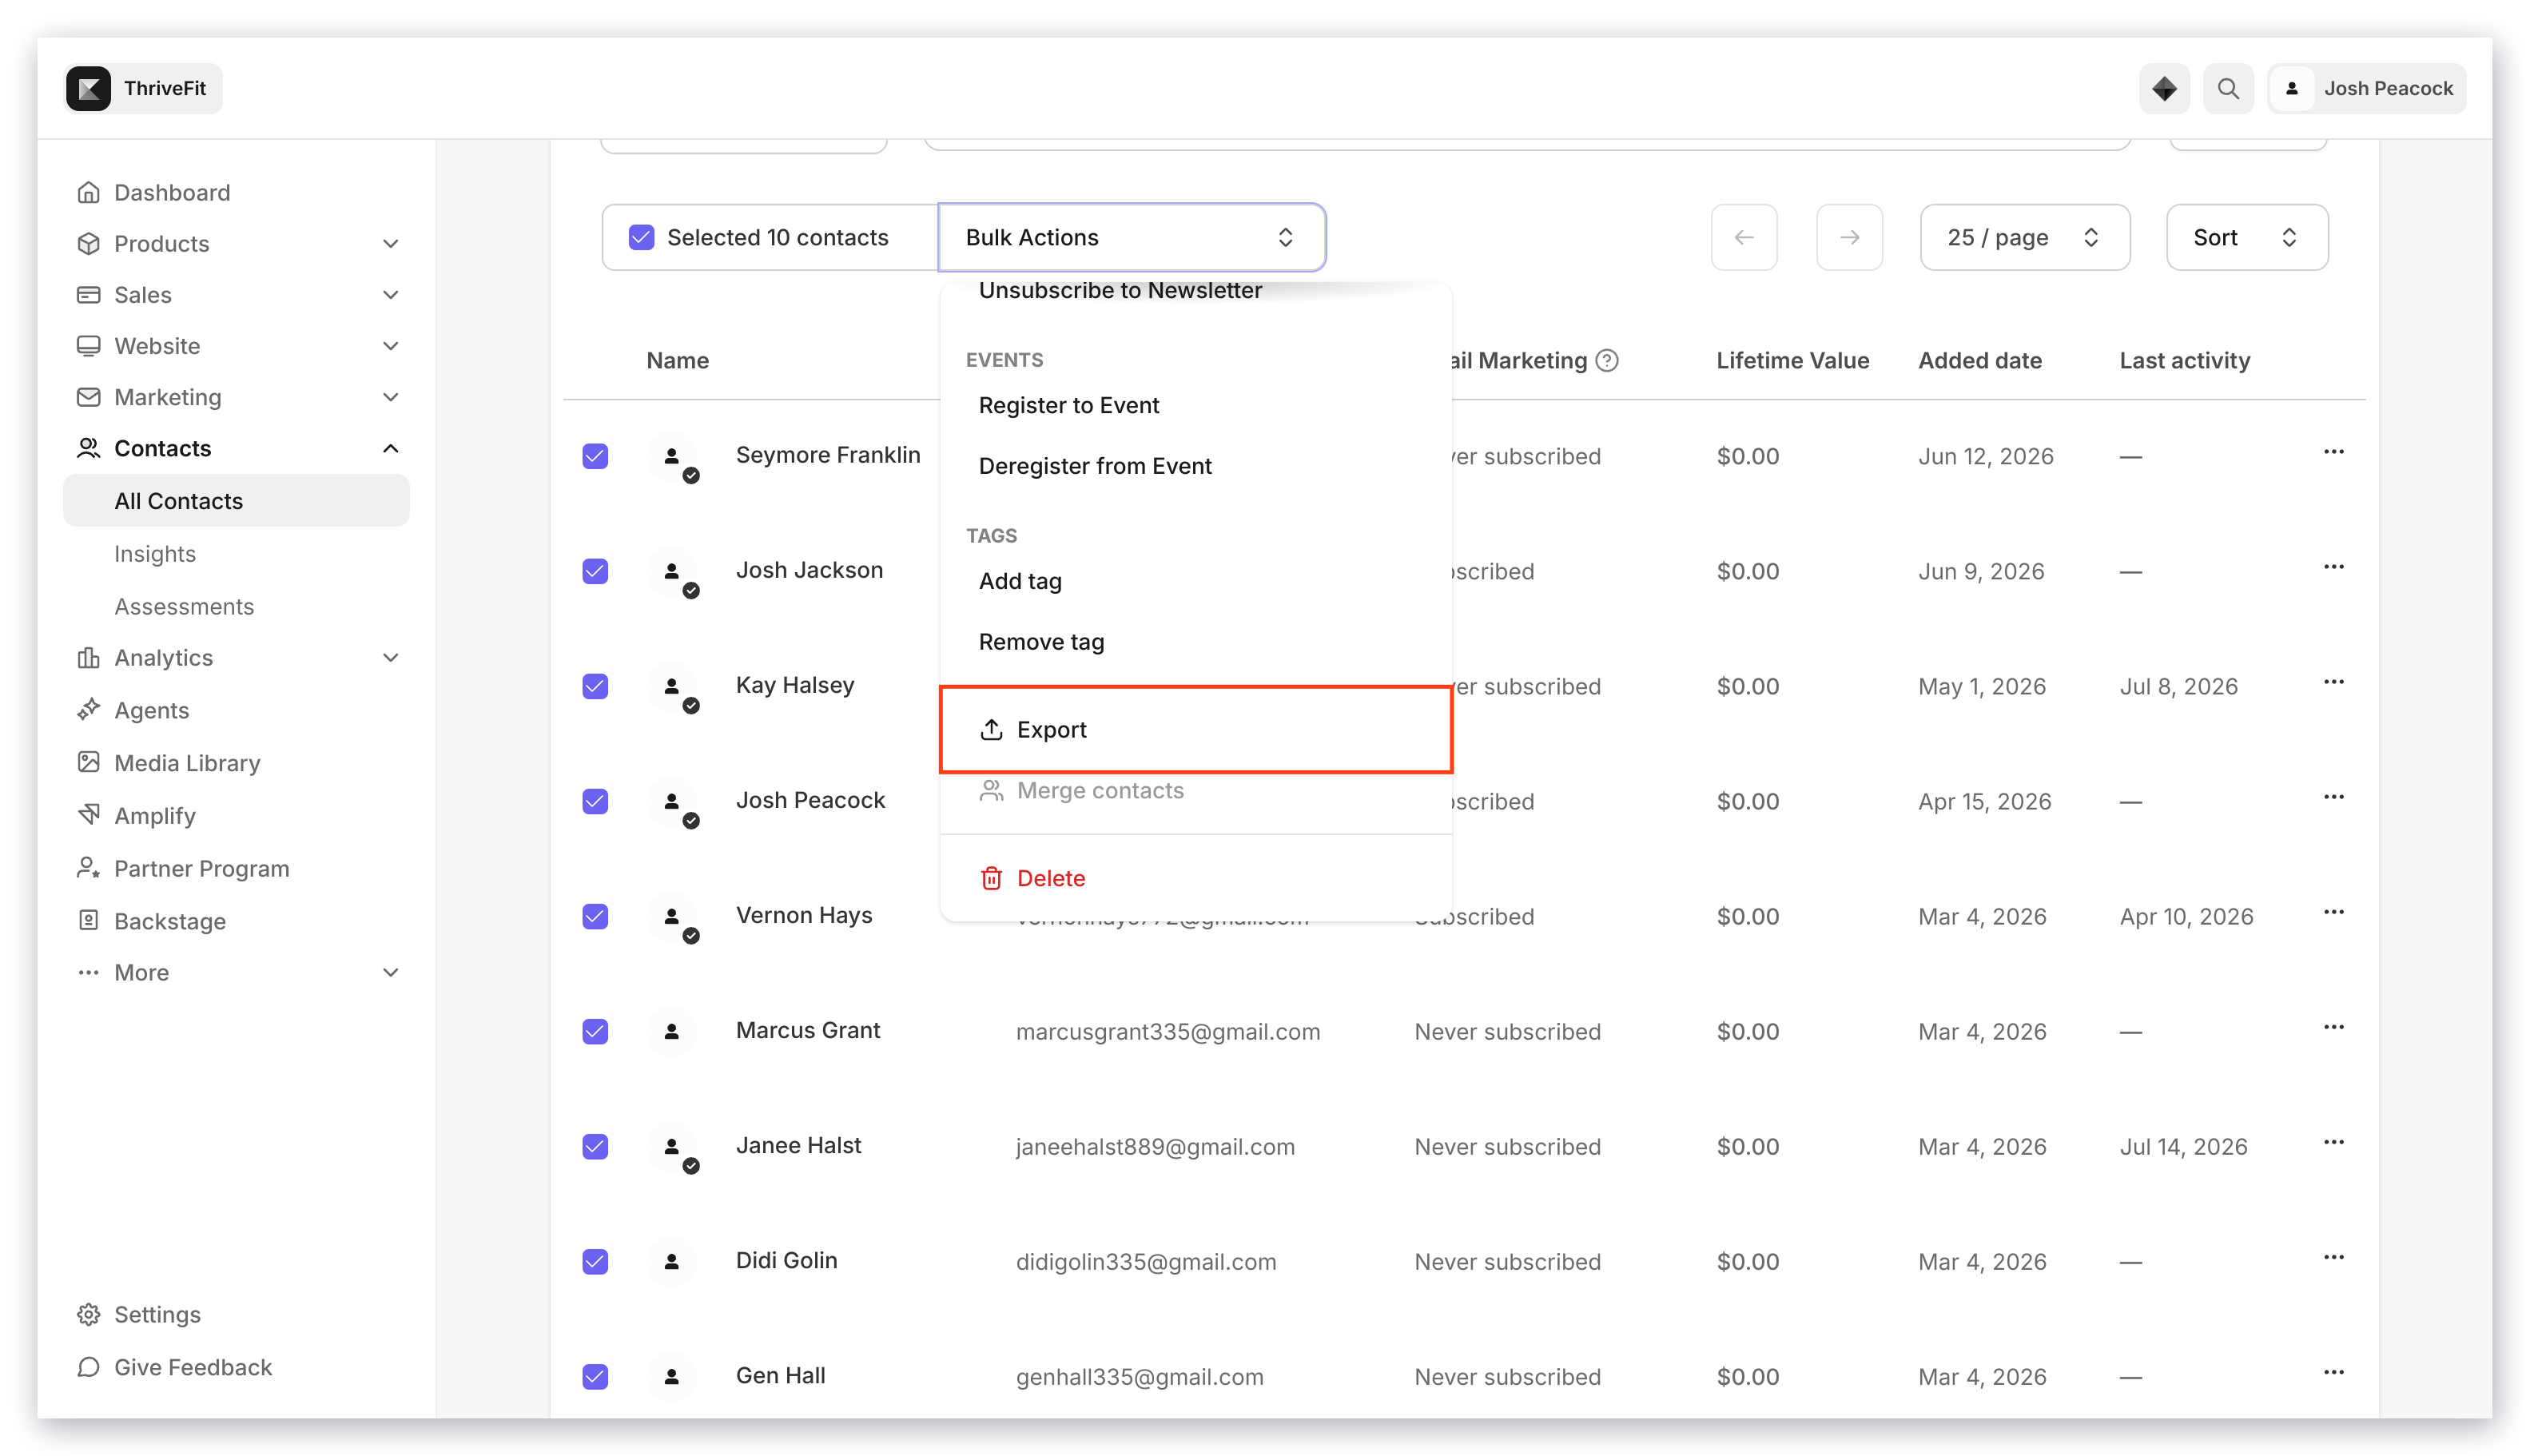The height and width of the screenshot is (1456, 2530).
Task: Uncheck Seymore Franklin's row checkbox
Action: tap(595, 456)
